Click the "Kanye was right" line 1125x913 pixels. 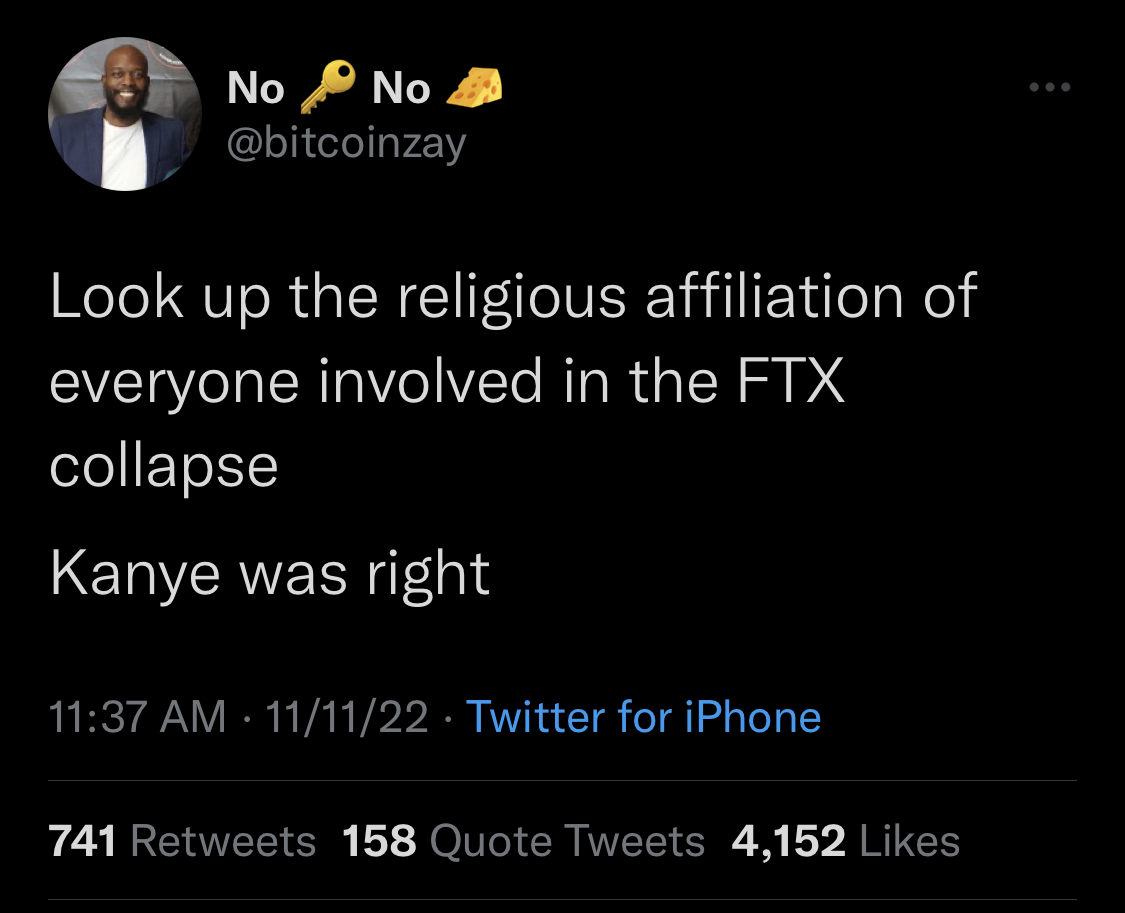269,573
